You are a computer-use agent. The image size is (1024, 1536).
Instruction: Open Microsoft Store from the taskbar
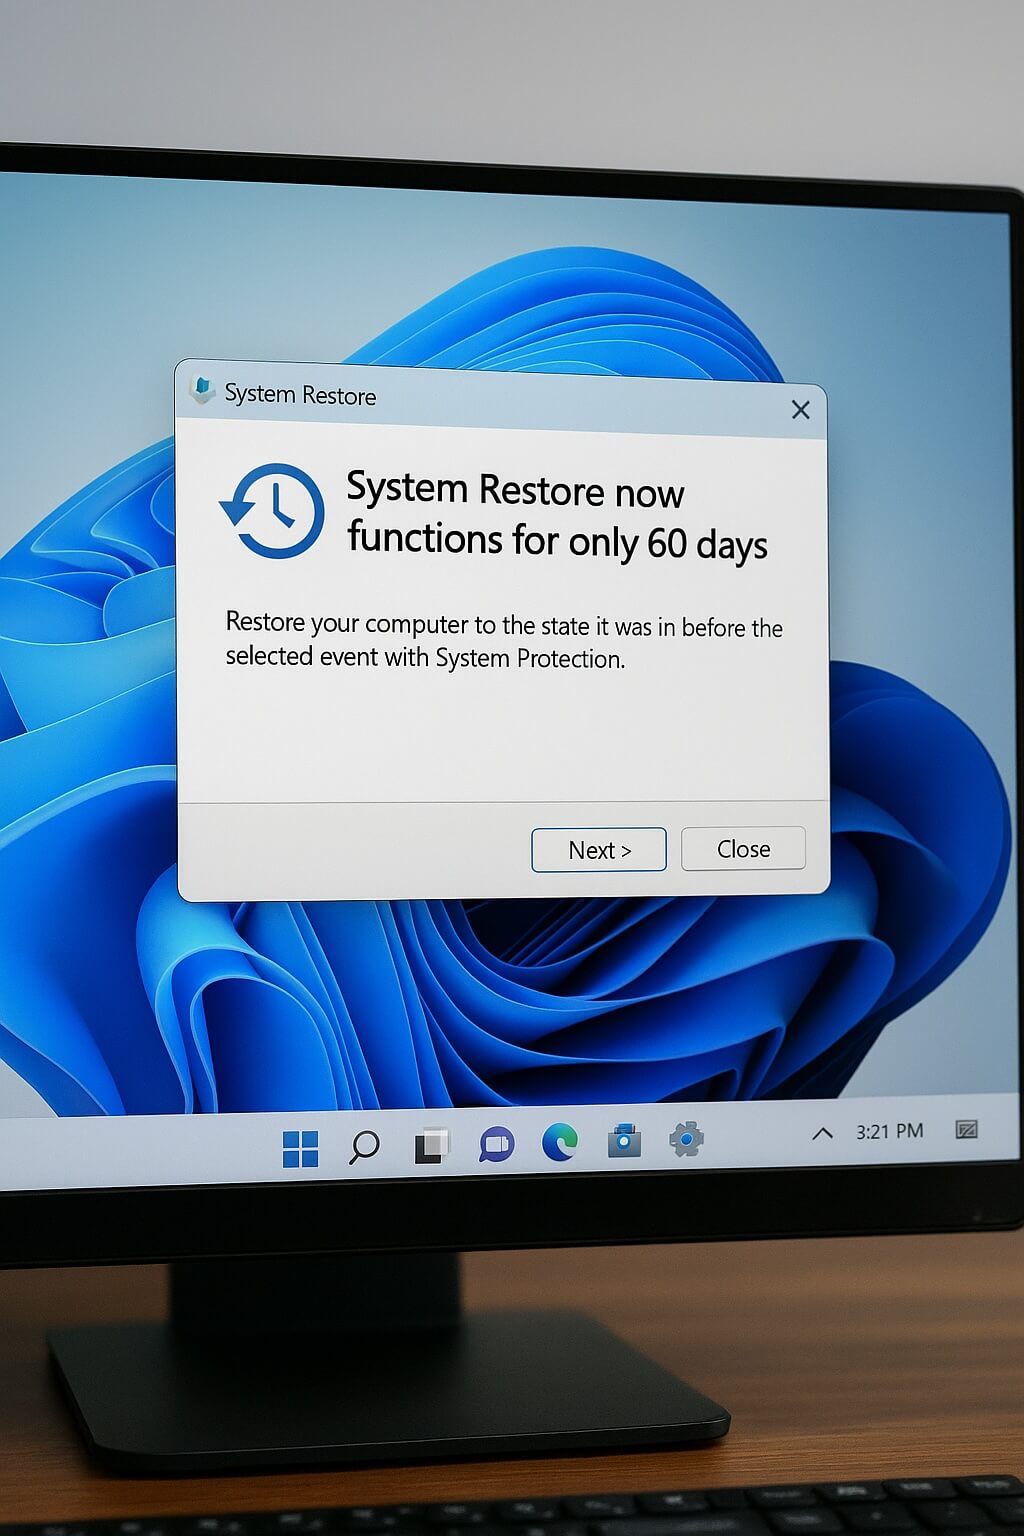click(624, 1140)
